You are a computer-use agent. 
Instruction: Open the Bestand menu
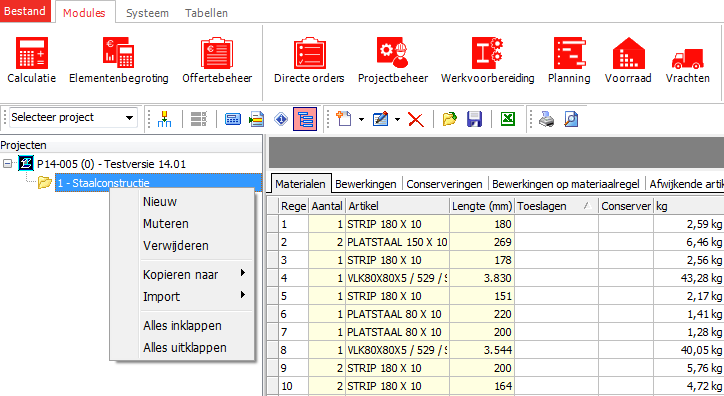[25, 11]
